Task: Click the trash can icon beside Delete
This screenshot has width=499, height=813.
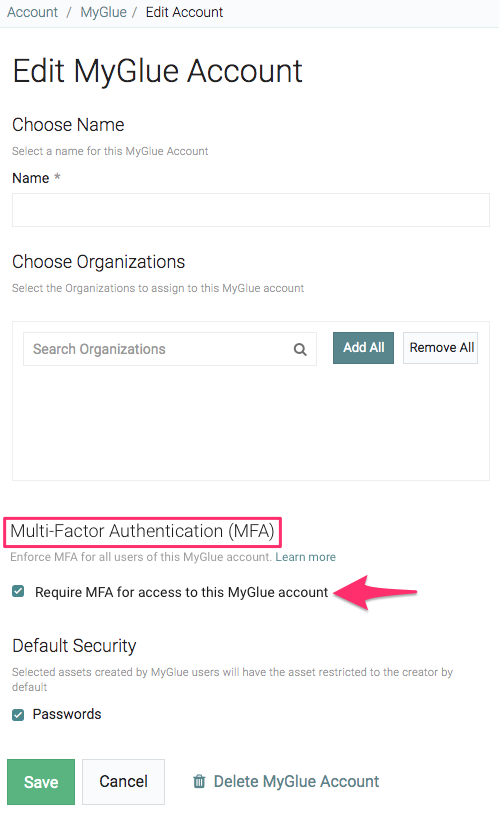Action: 199,781
